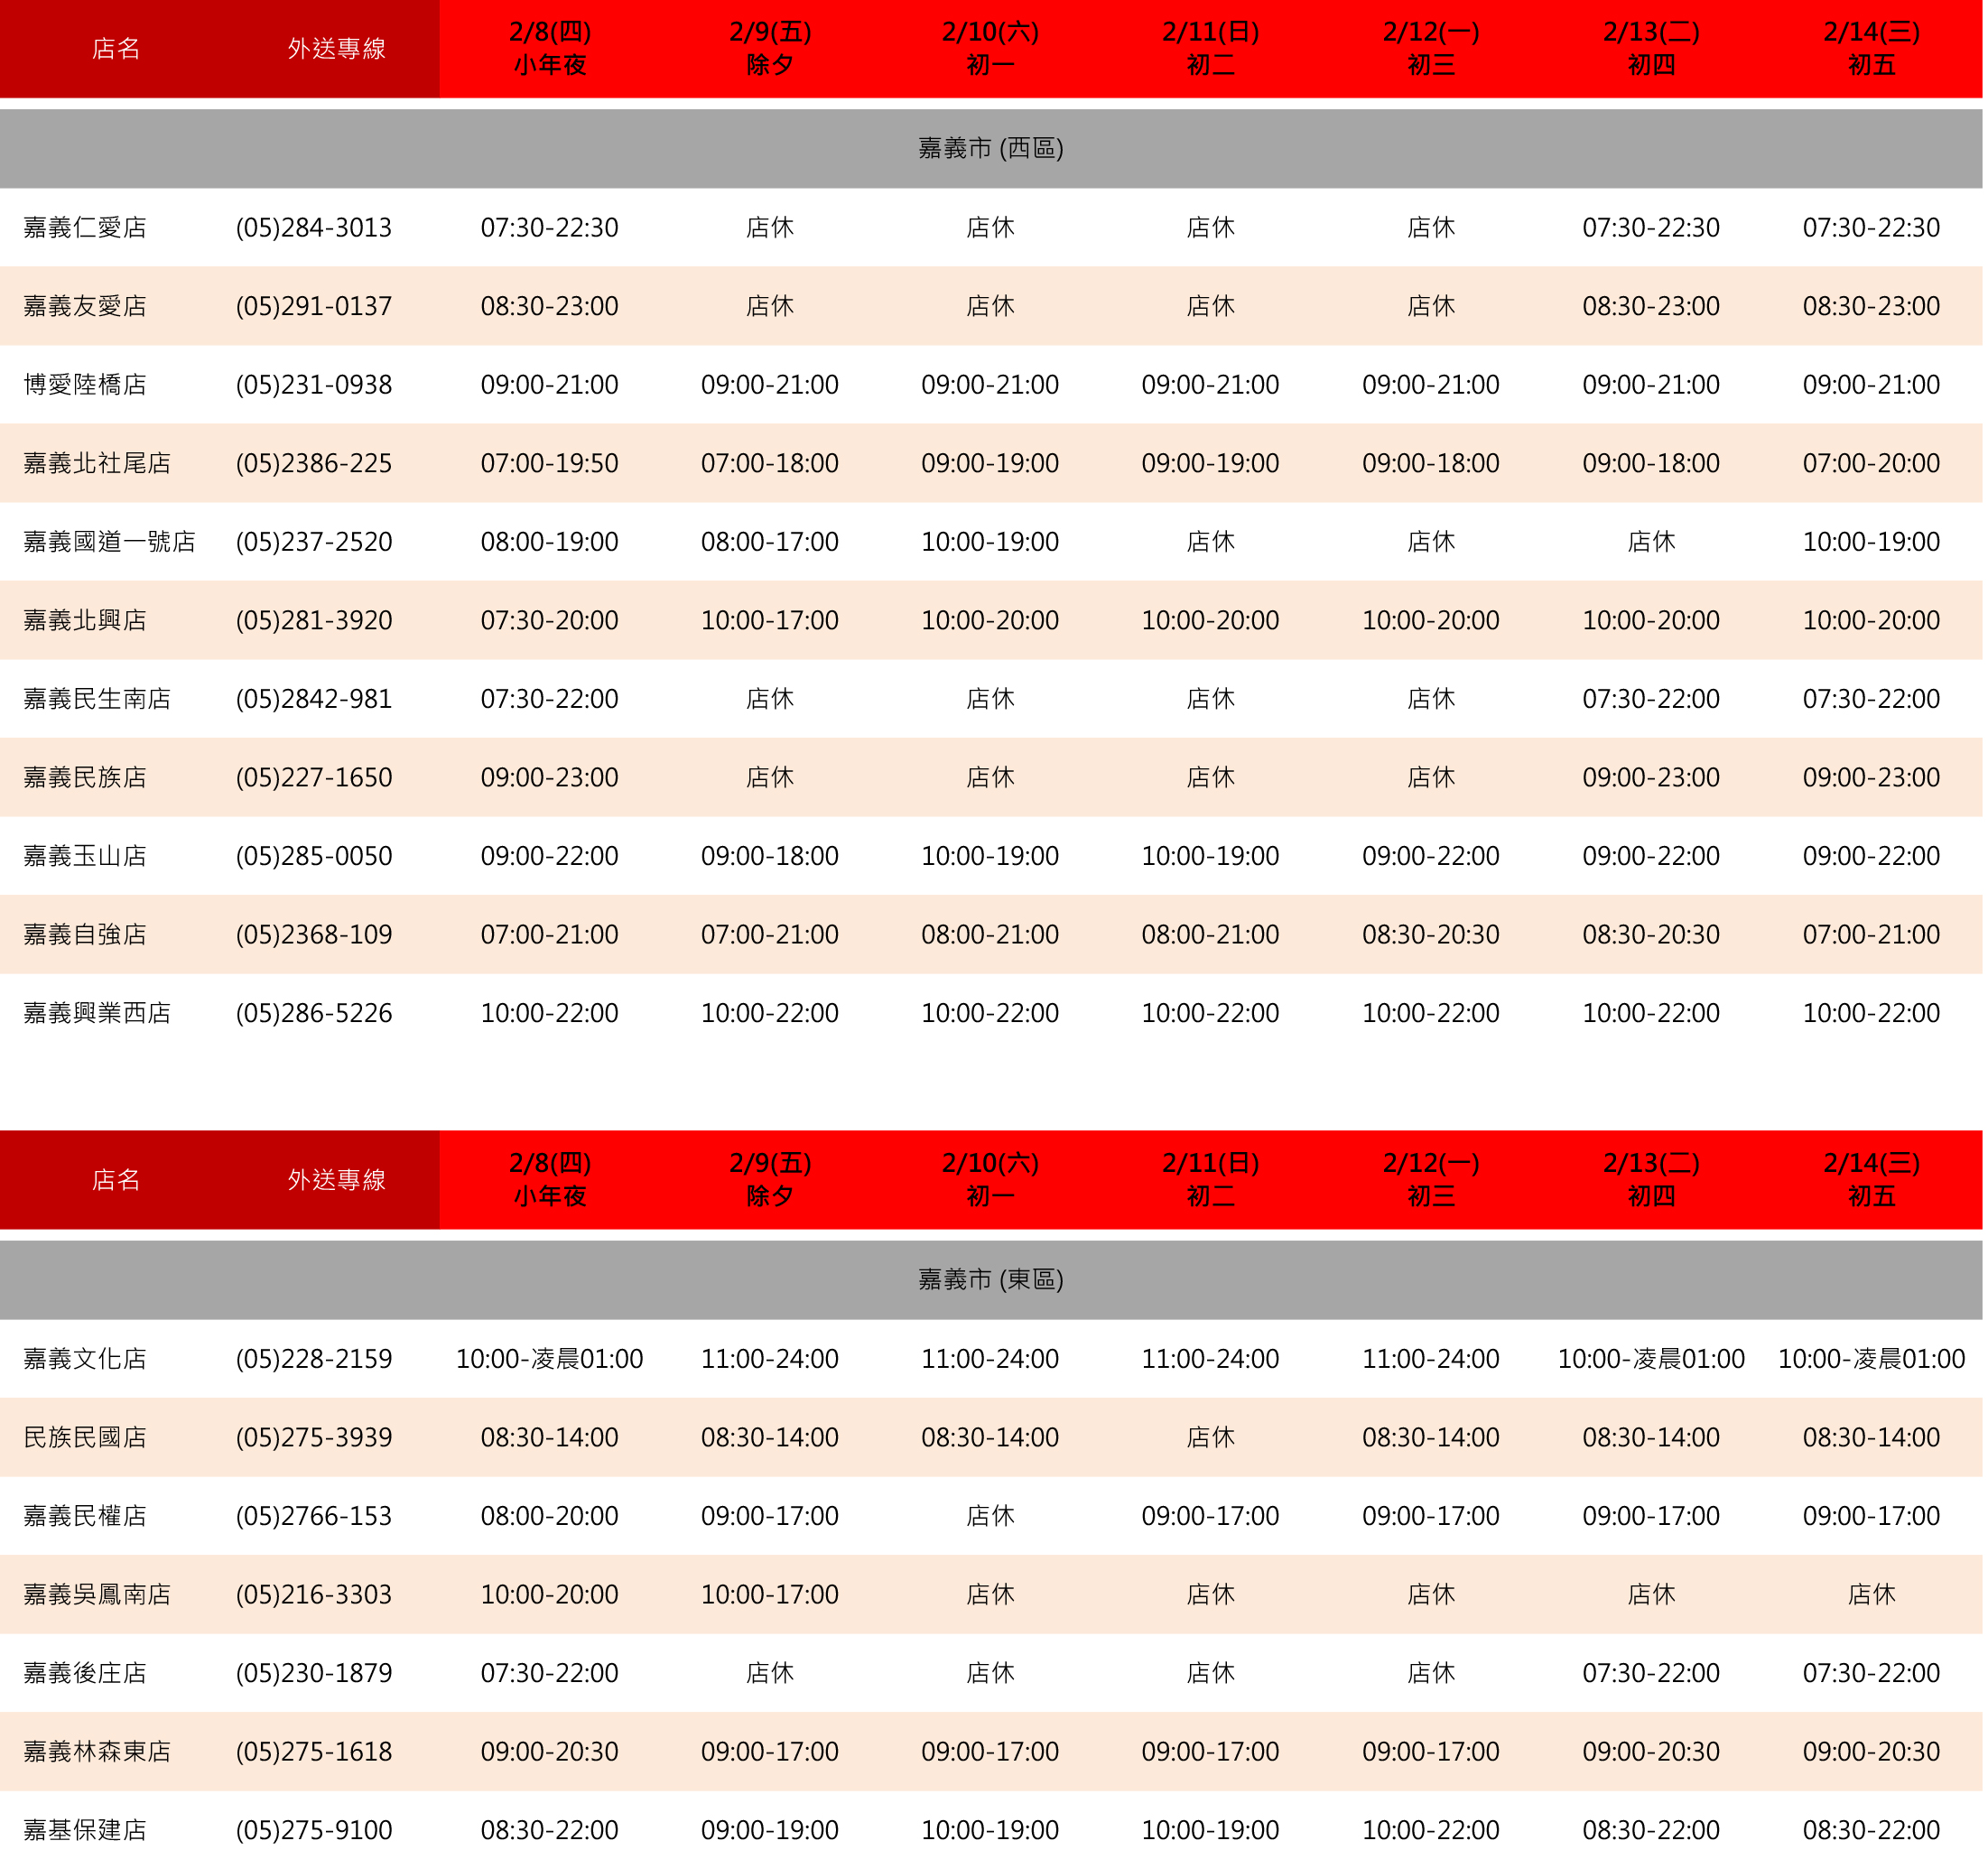Click 民族民國店 store name
Screen dimensions: 1988x1850
[85, 1437]
